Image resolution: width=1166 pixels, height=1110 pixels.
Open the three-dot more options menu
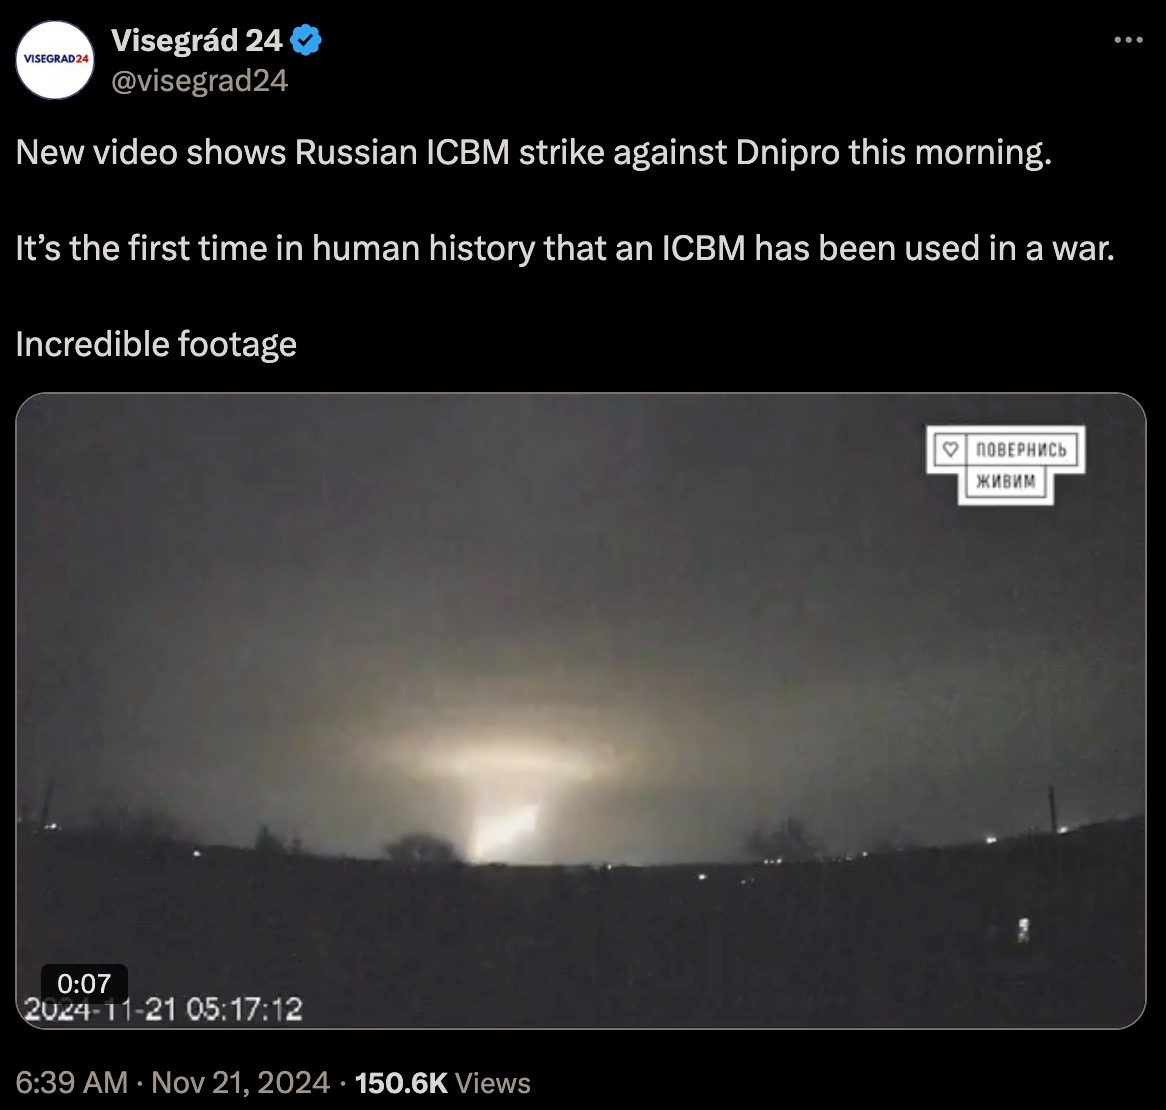coord(1128,40)
